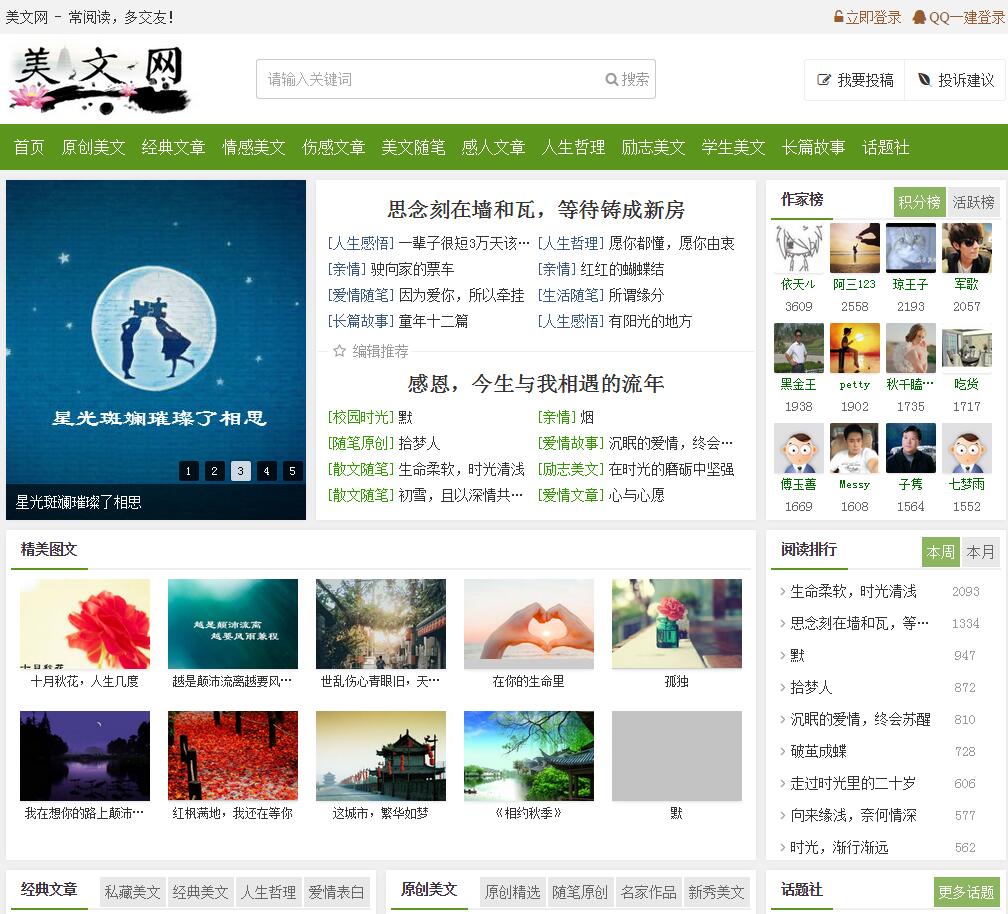This screenshot has height=914, width=1008.
Task: Show 本月 reading ranking
Action: click(x=980, y=551)
